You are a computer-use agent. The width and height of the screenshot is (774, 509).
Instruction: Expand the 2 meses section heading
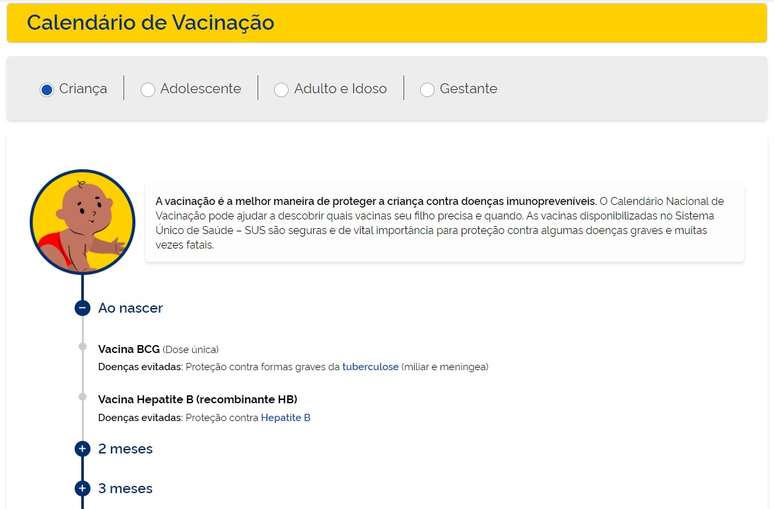125,449
